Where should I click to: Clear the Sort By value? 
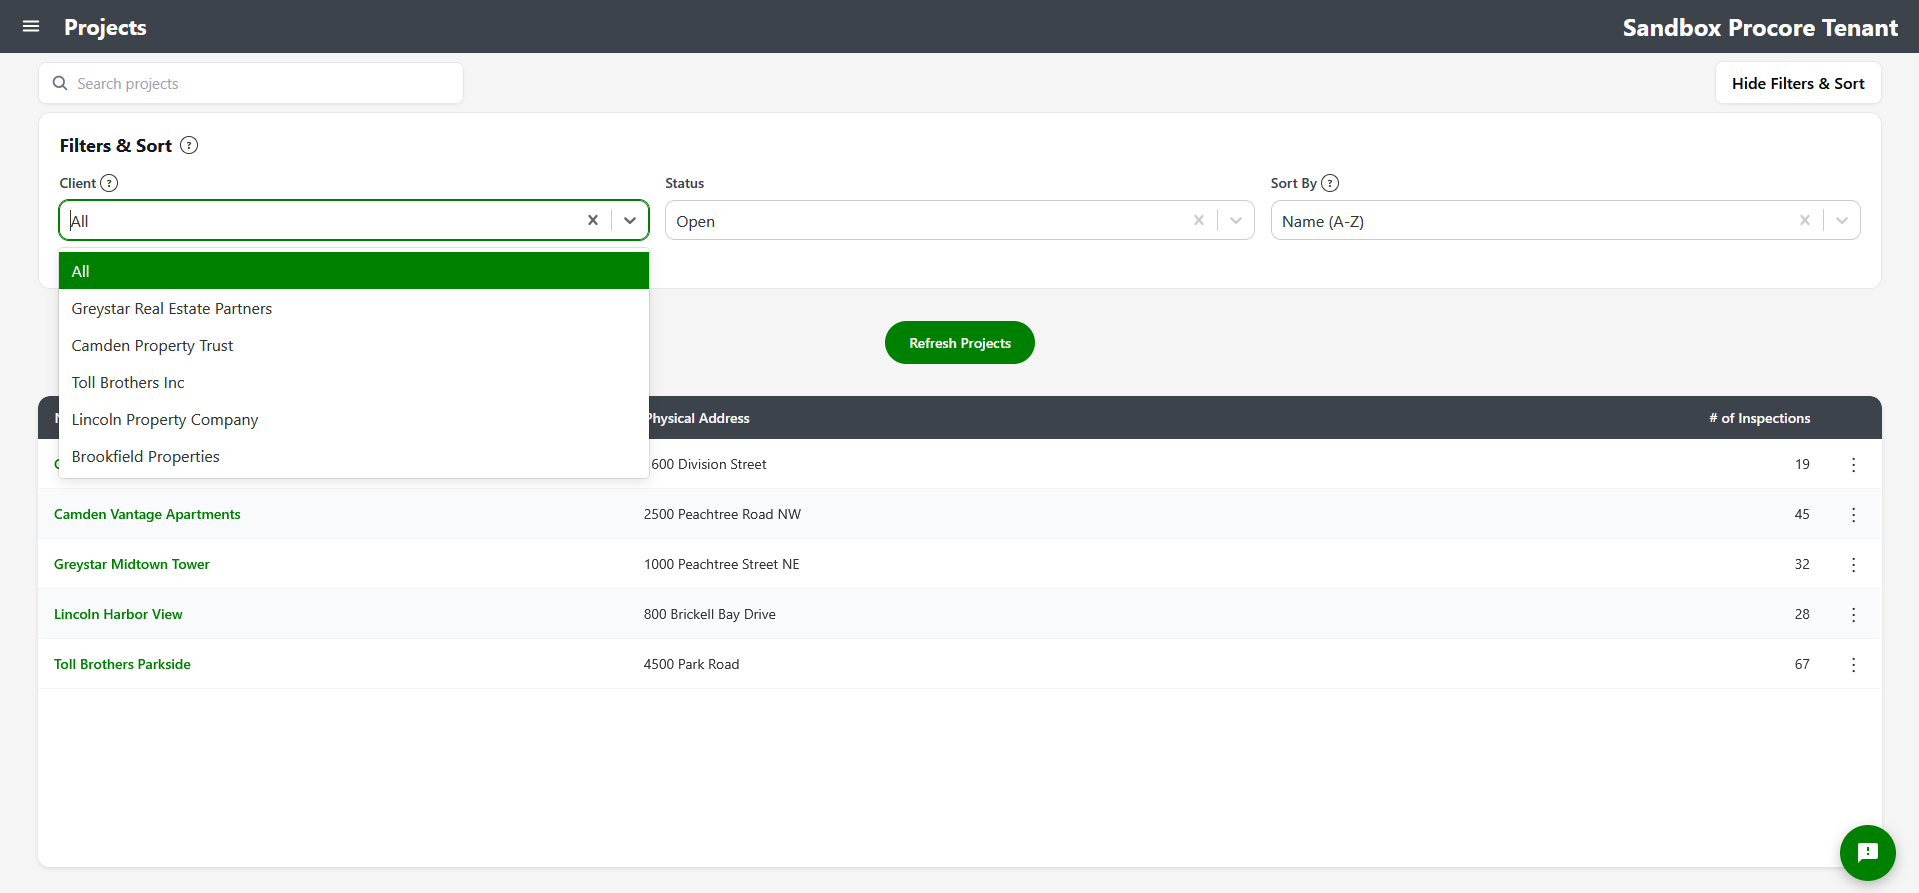click(1804, 220)
